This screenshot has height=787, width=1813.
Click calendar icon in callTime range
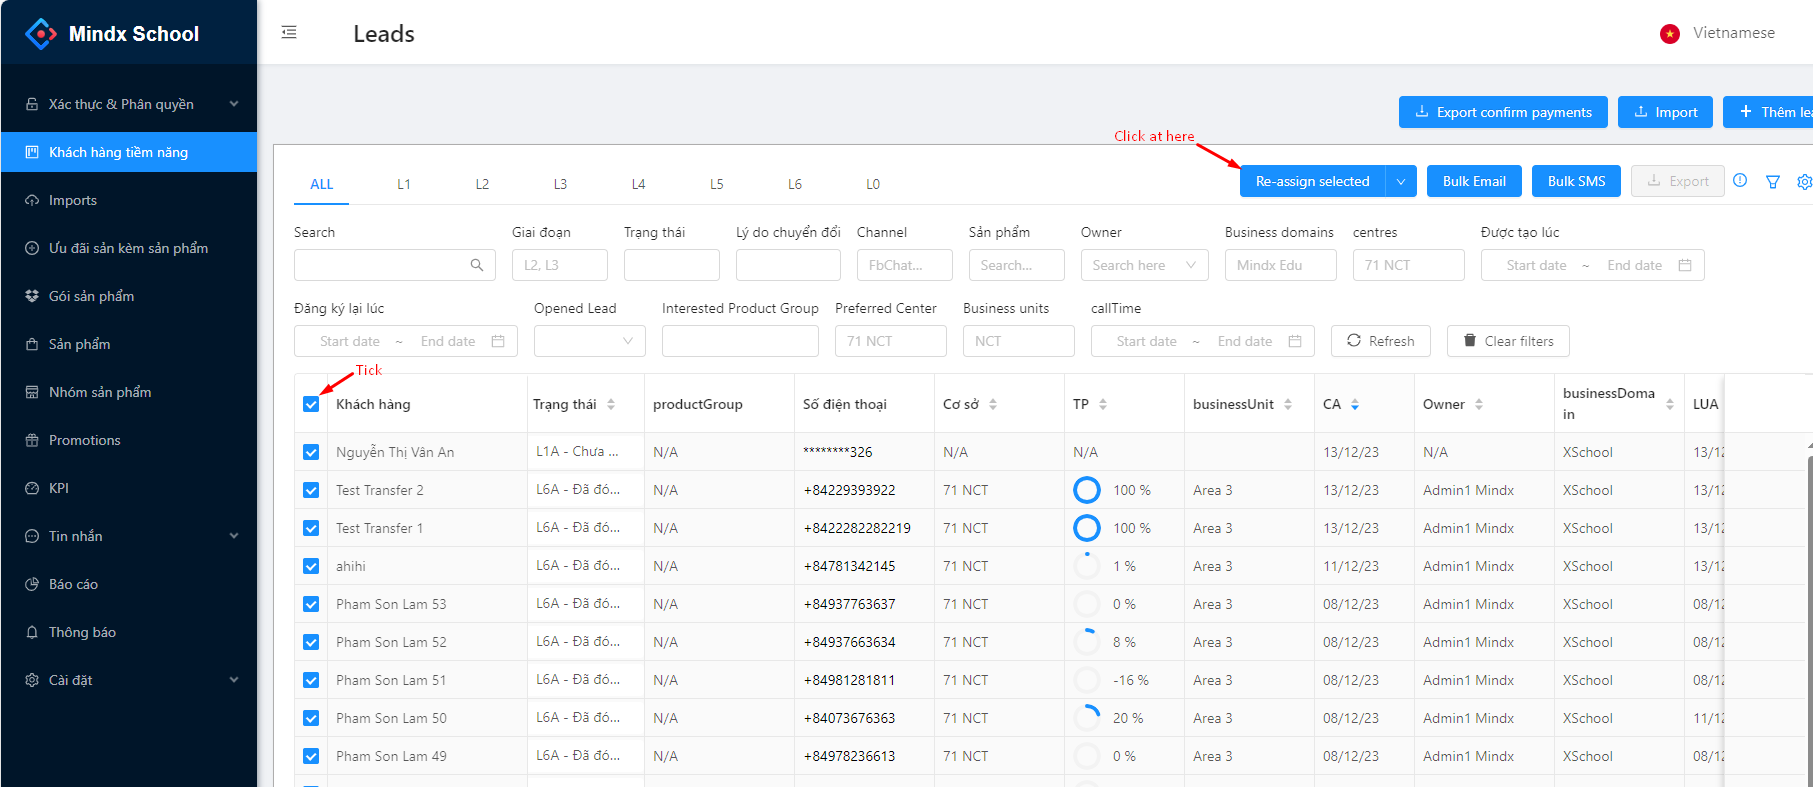(1295, 341)
